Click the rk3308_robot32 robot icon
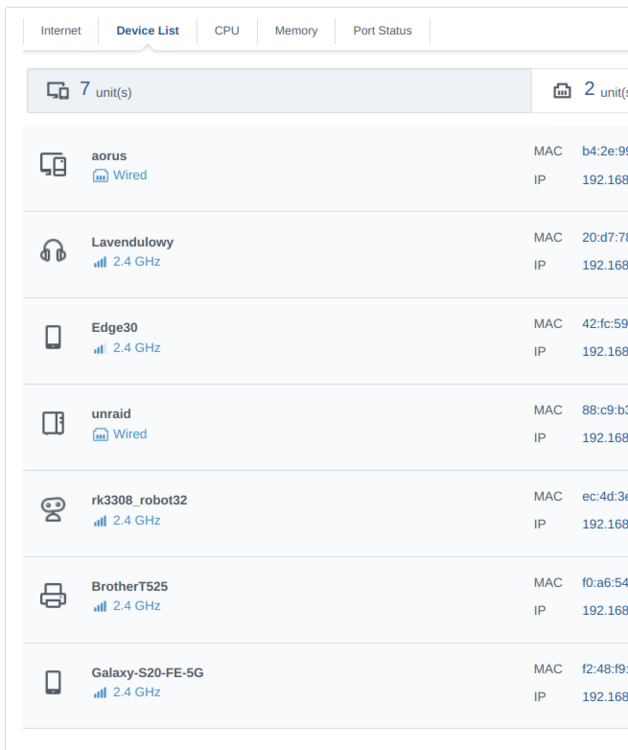The height and width of the screenshot is (750, 628). [x=53, y=509]
